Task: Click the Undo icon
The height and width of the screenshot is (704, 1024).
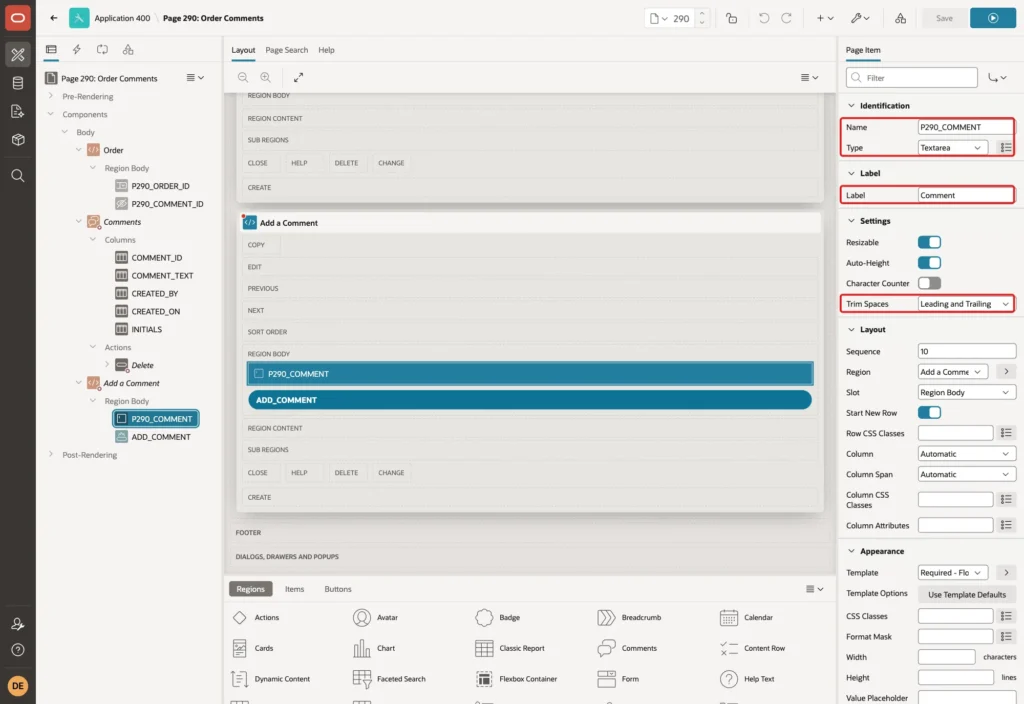Action: coord(763,18)
